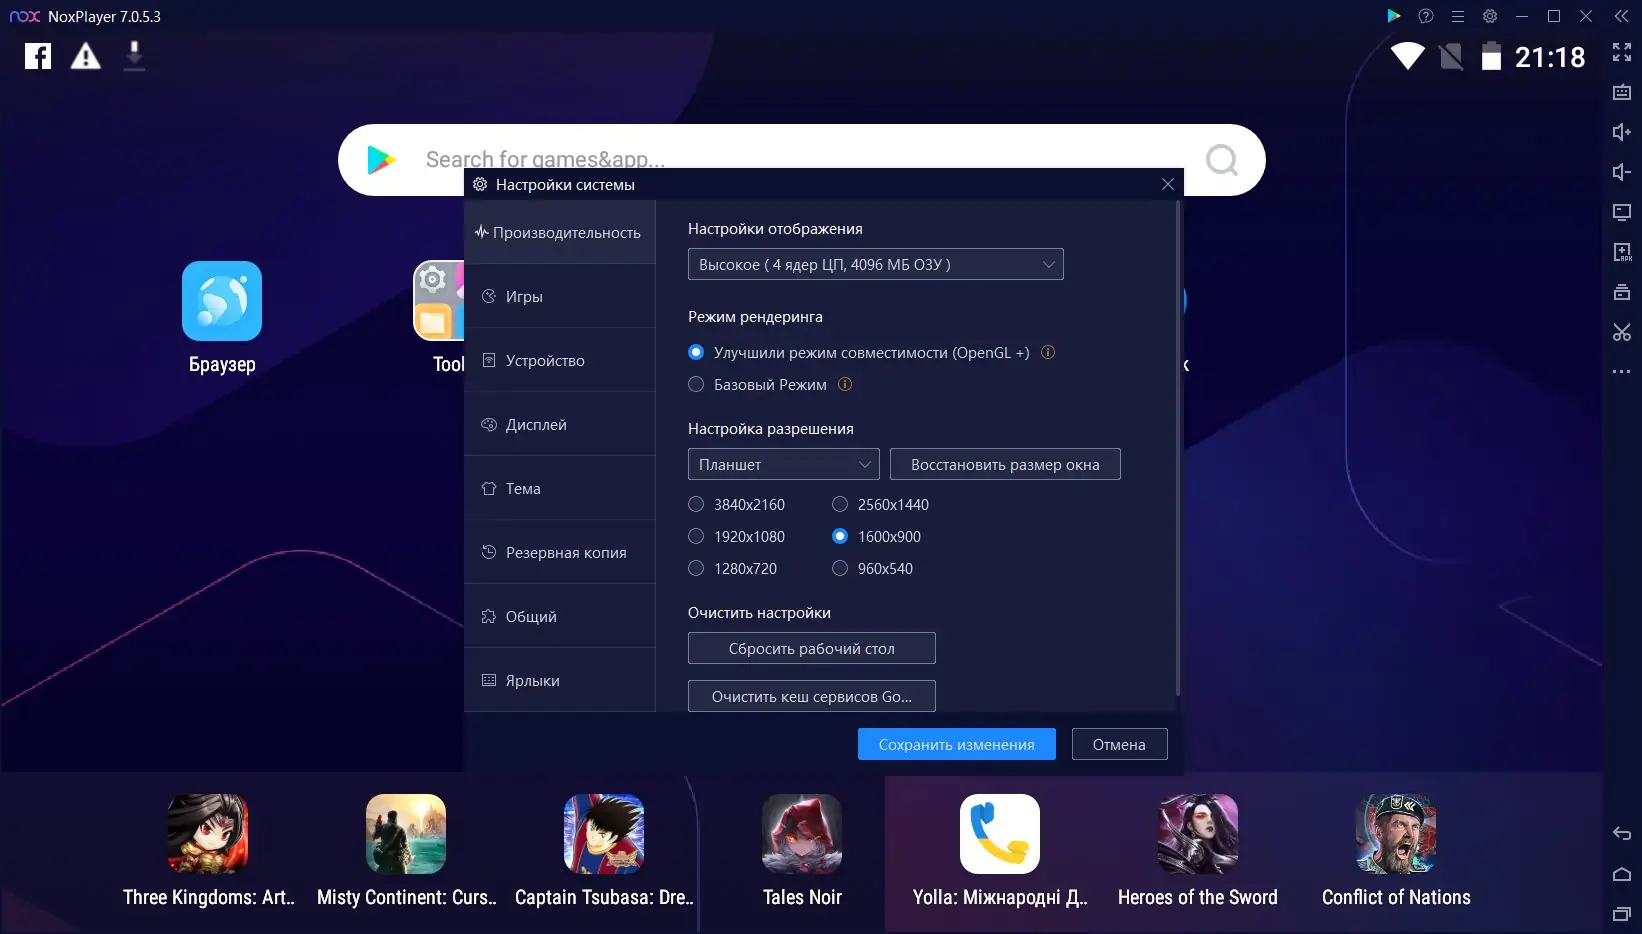Image resolution: width=1642 pixels, height=934 pixels.
Task: Launch Three Kingdoms: Art game icon
Action: tap(208, 834)
